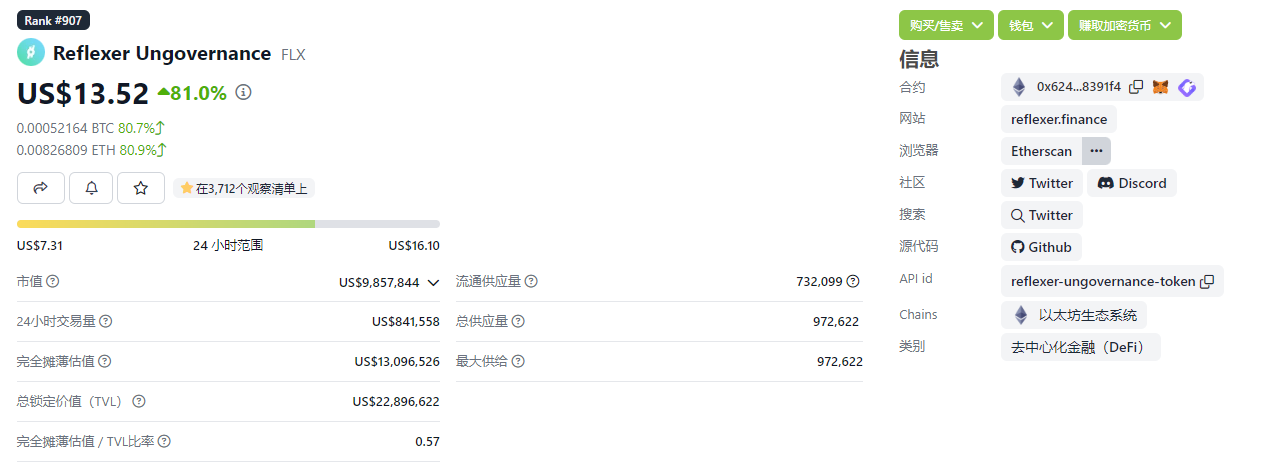Open the reflexer.finance website link
Image resolution: width=1263 pixels, height=468 pixels.
pyautogui.click(x=1059, y=119)
